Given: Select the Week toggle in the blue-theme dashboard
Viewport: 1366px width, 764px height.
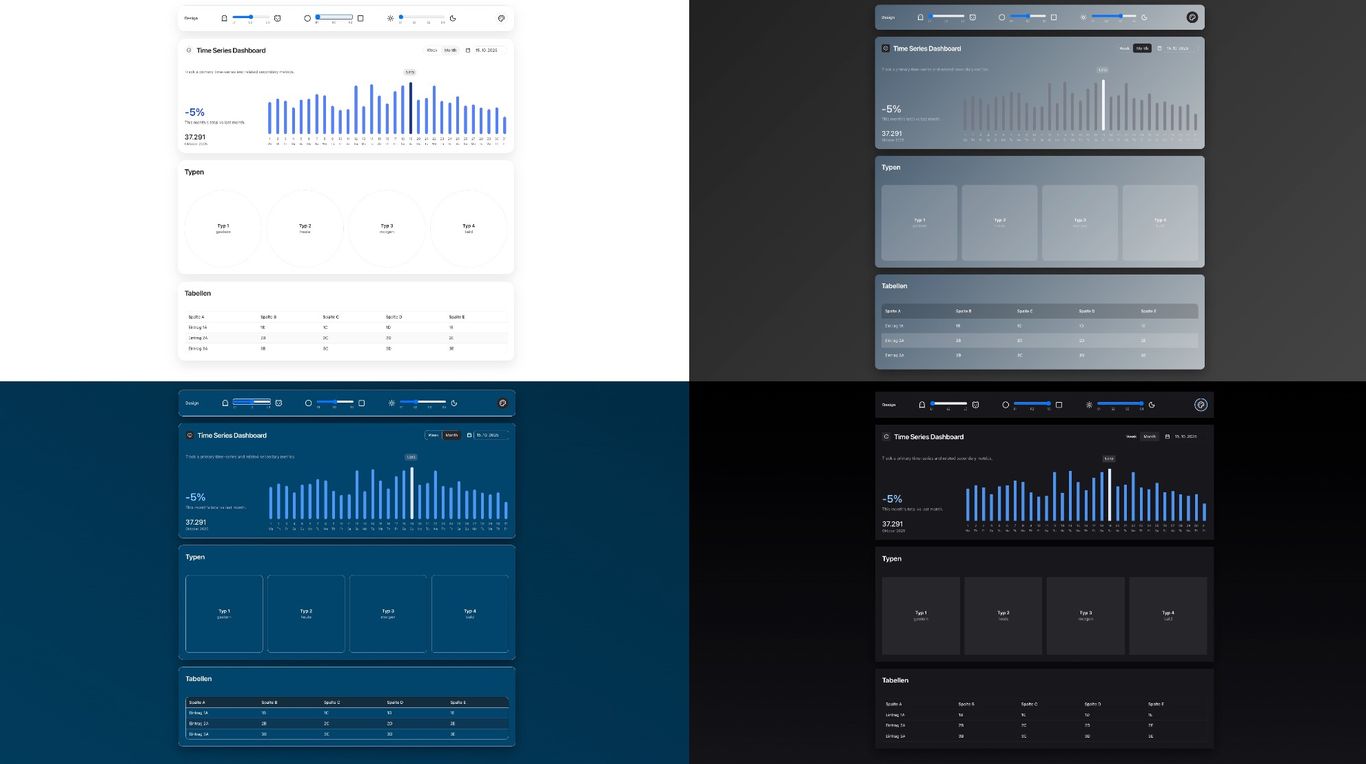Looking at the screenshot, I should tap(433, 435).
